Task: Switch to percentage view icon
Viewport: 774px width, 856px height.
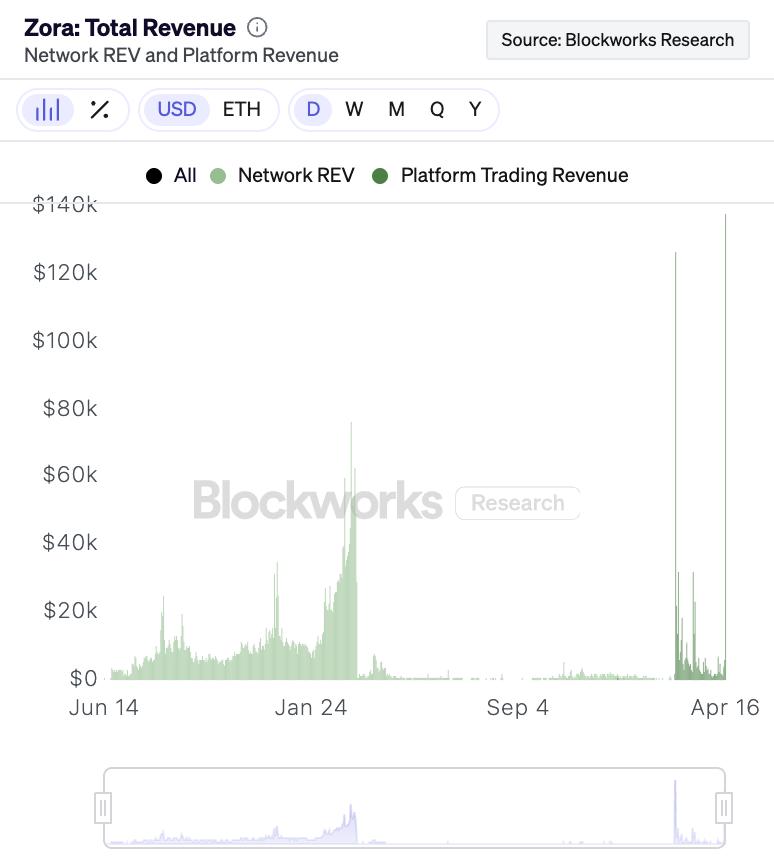Action: [x=99, y=110]
